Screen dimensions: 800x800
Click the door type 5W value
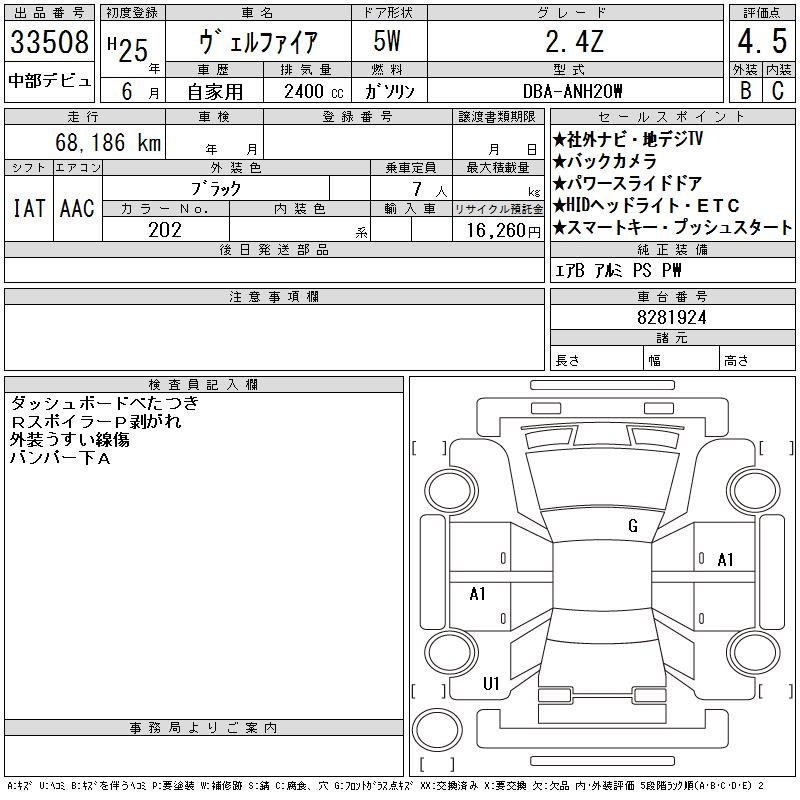tap(387, 41)
